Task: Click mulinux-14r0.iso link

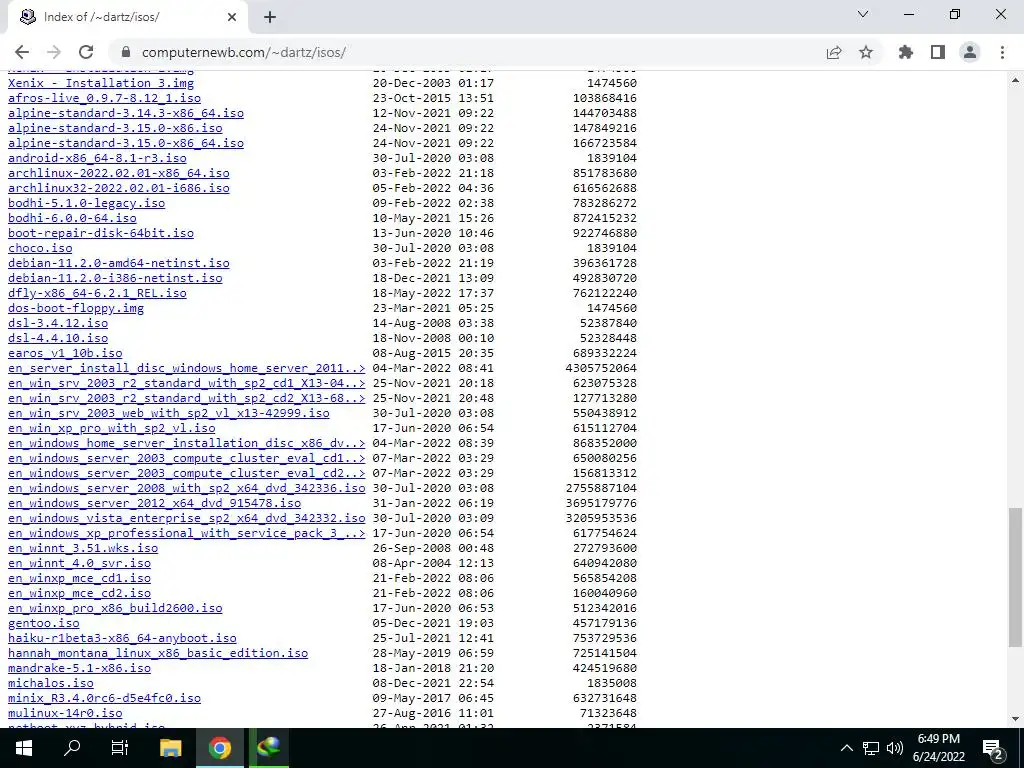Action: pyautogui.click(x=65, y=713)
